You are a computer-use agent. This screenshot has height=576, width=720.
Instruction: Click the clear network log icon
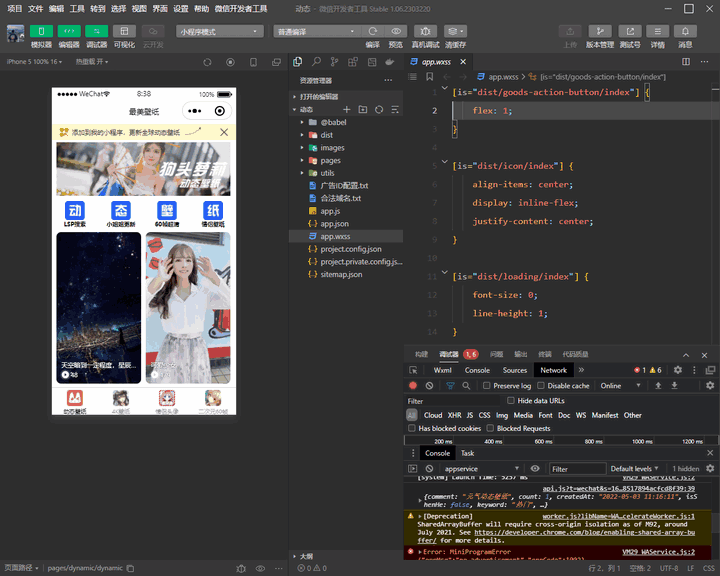coord(429,385)
